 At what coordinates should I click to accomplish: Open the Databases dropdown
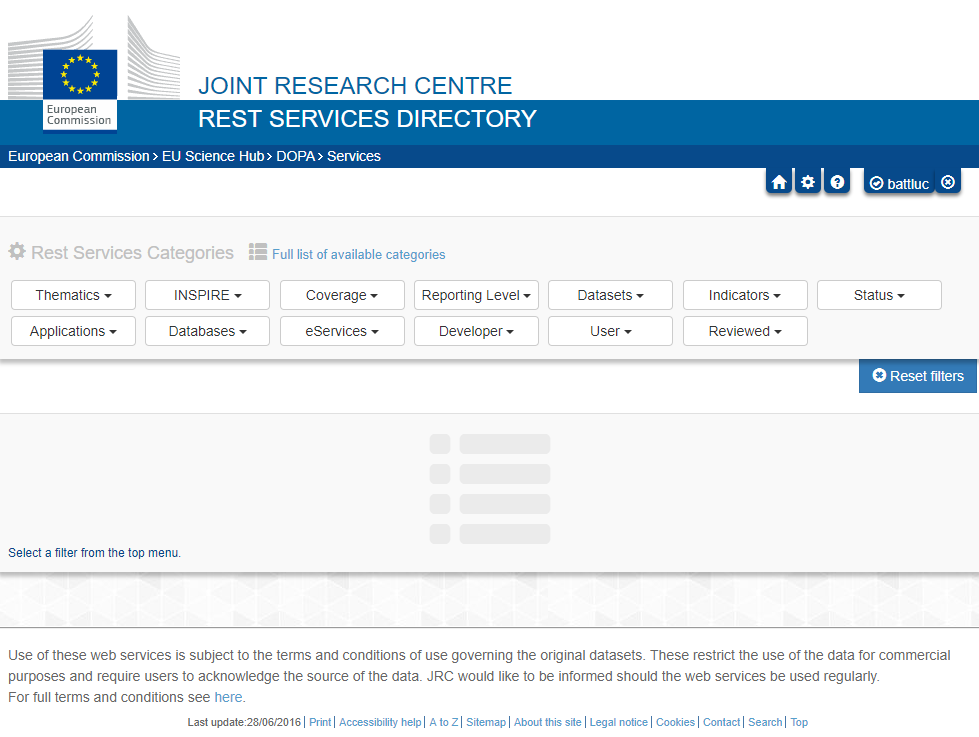pos(207,331)
